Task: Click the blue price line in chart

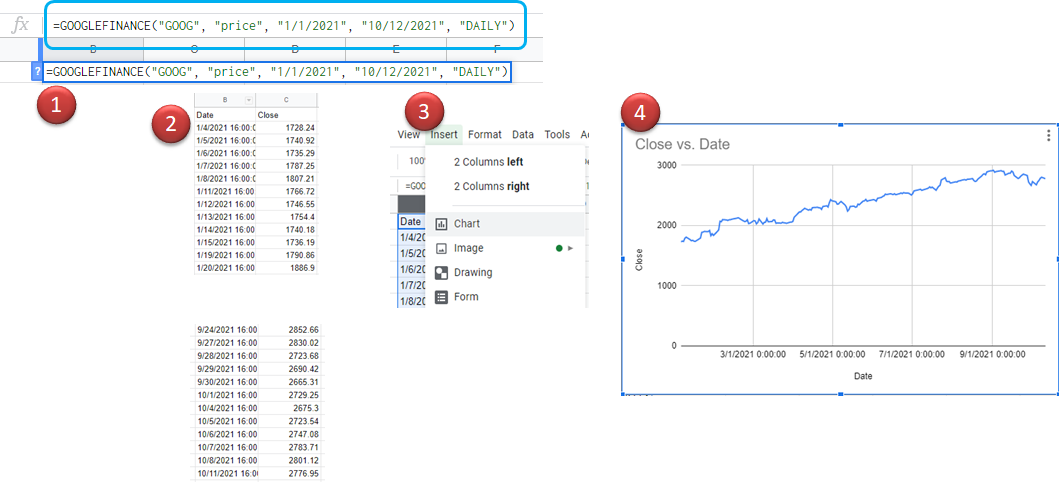Action: (864, 204)
